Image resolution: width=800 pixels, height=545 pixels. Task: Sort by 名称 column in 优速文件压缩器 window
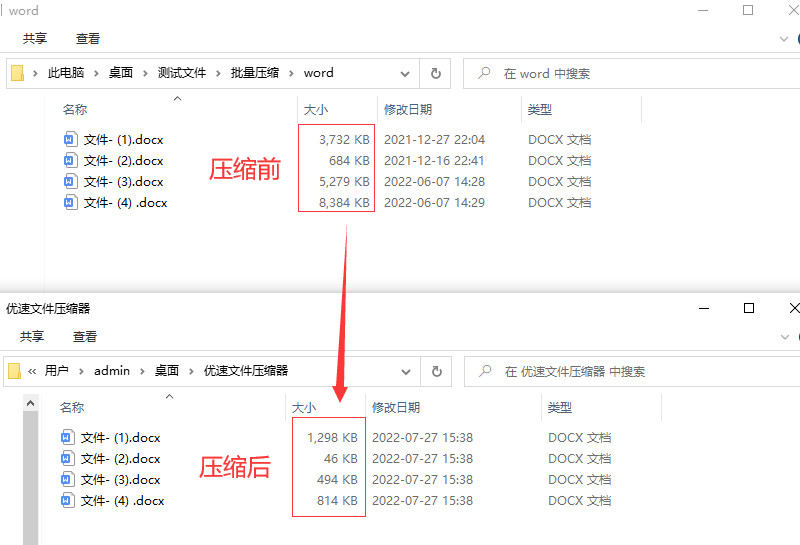pos(72,407)
